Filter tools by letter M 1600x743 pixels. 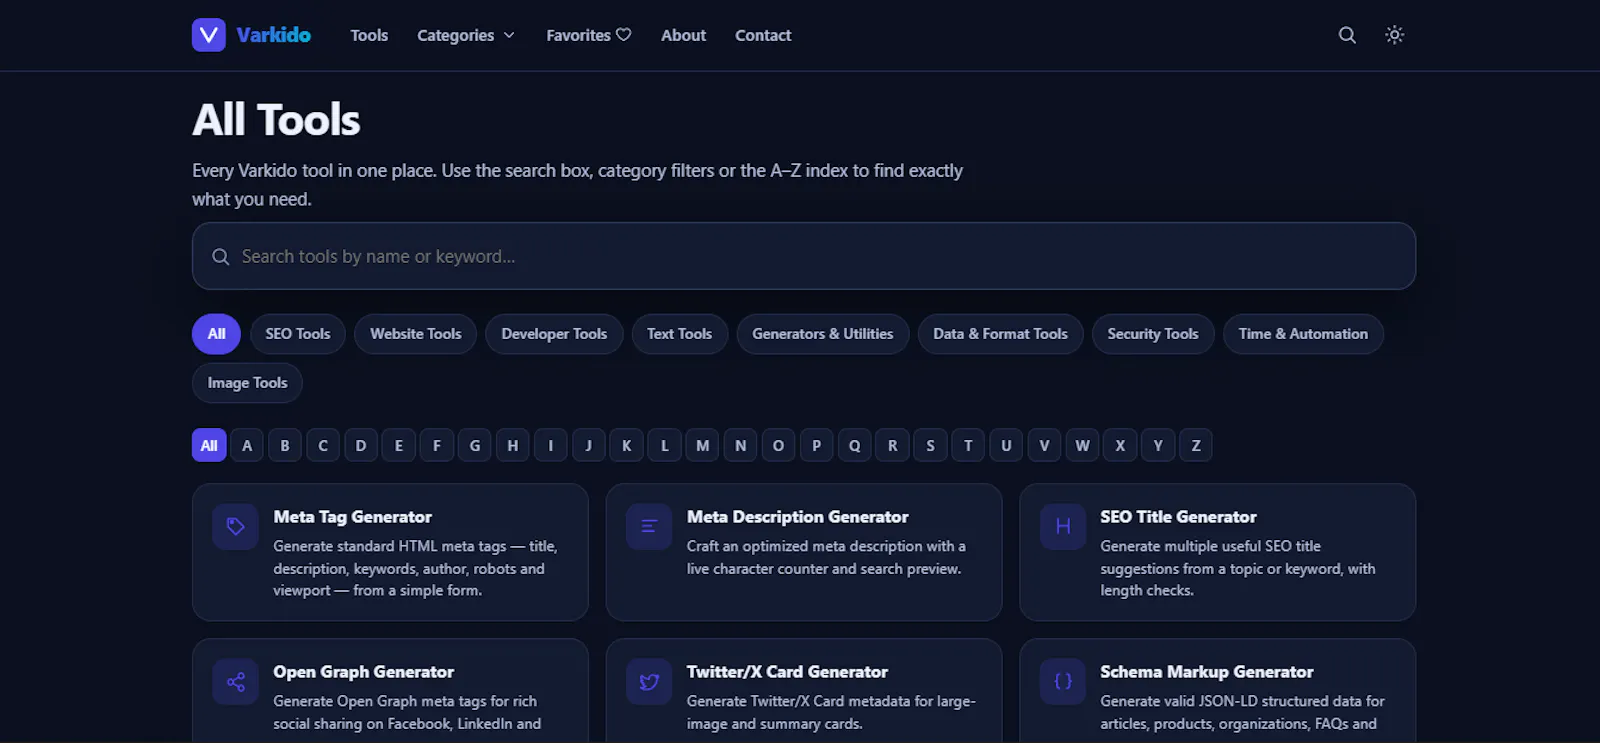click(x=703, y=445)
